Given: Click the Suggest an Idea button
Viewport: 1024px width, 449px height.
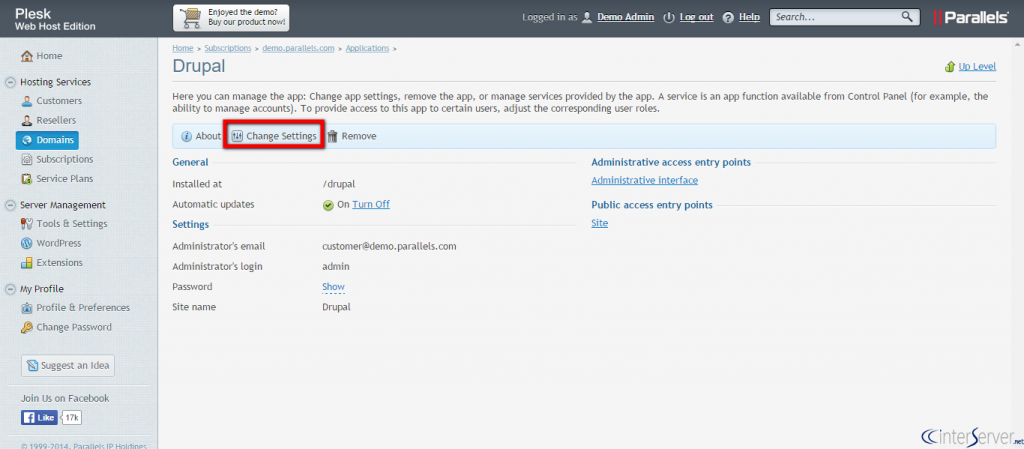Looking at the screenshot, I should tap(68, 366).
